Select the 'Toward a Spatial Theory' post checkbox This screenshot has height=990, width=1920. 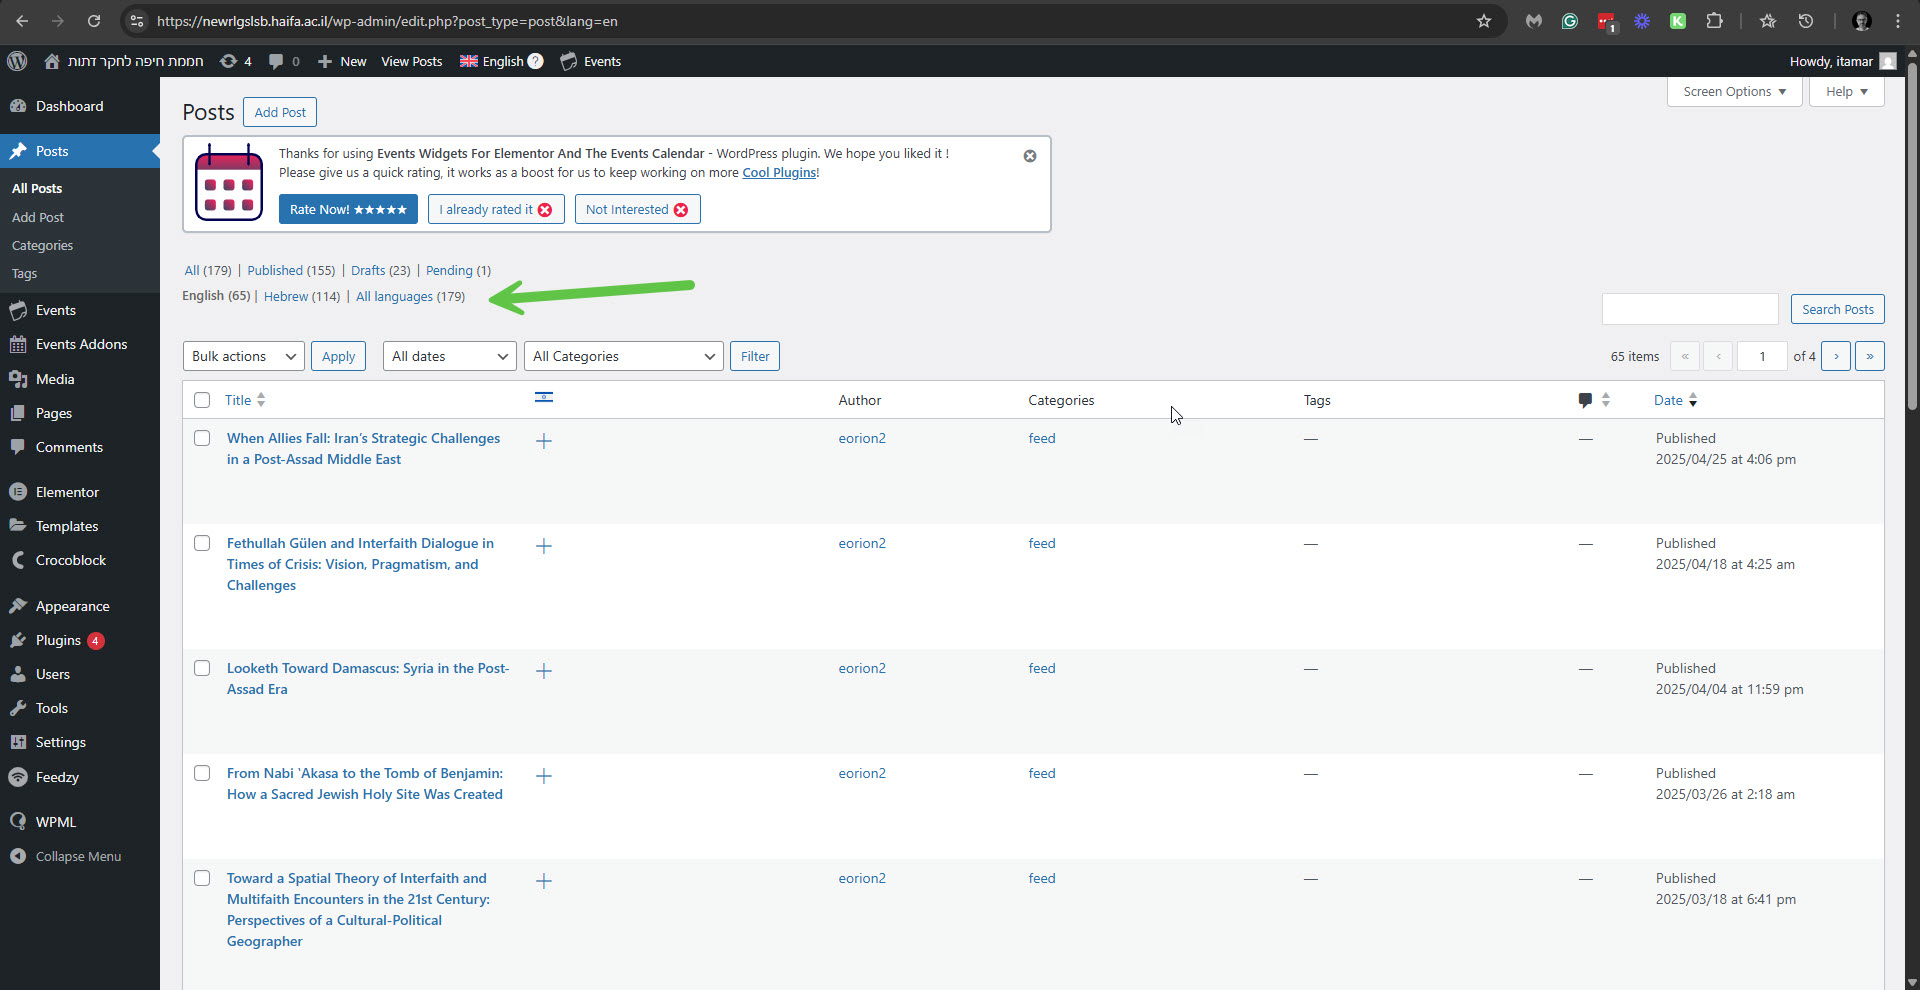(x=202, y=878)
